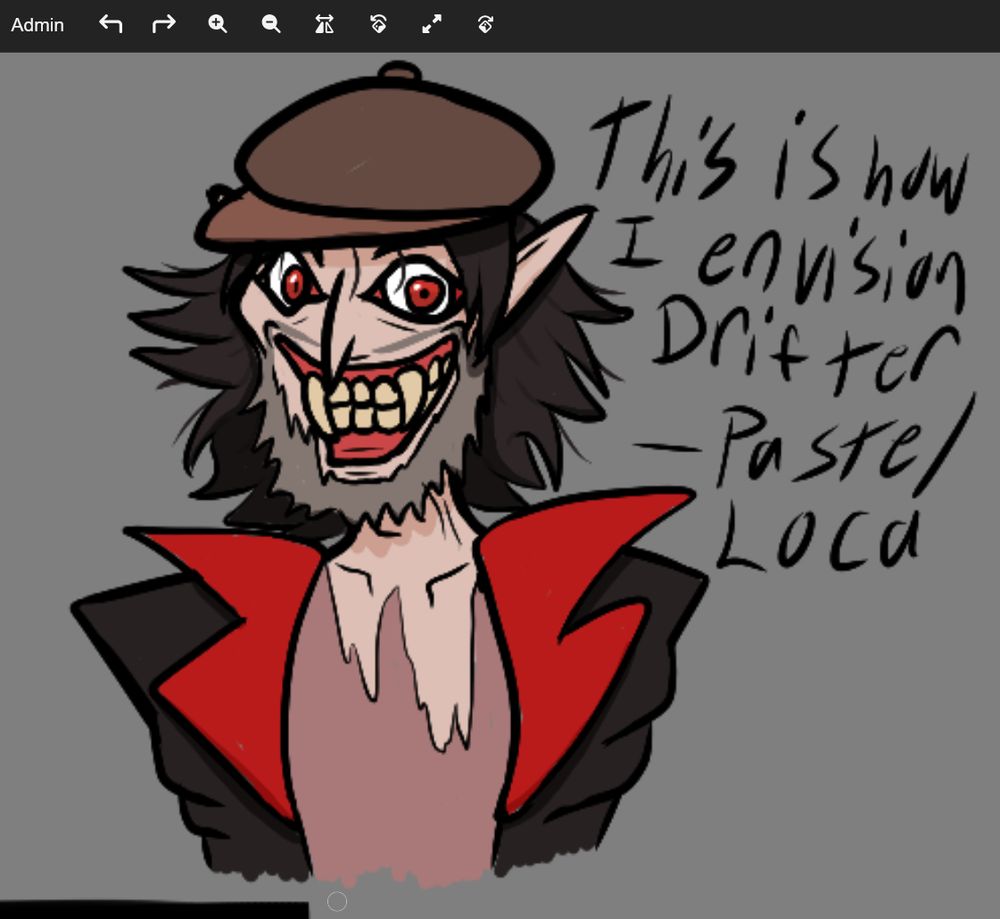The height and width of the screenshot is (919, 1000).
Task: Undo the last stroke
Action: click(110, 24)
